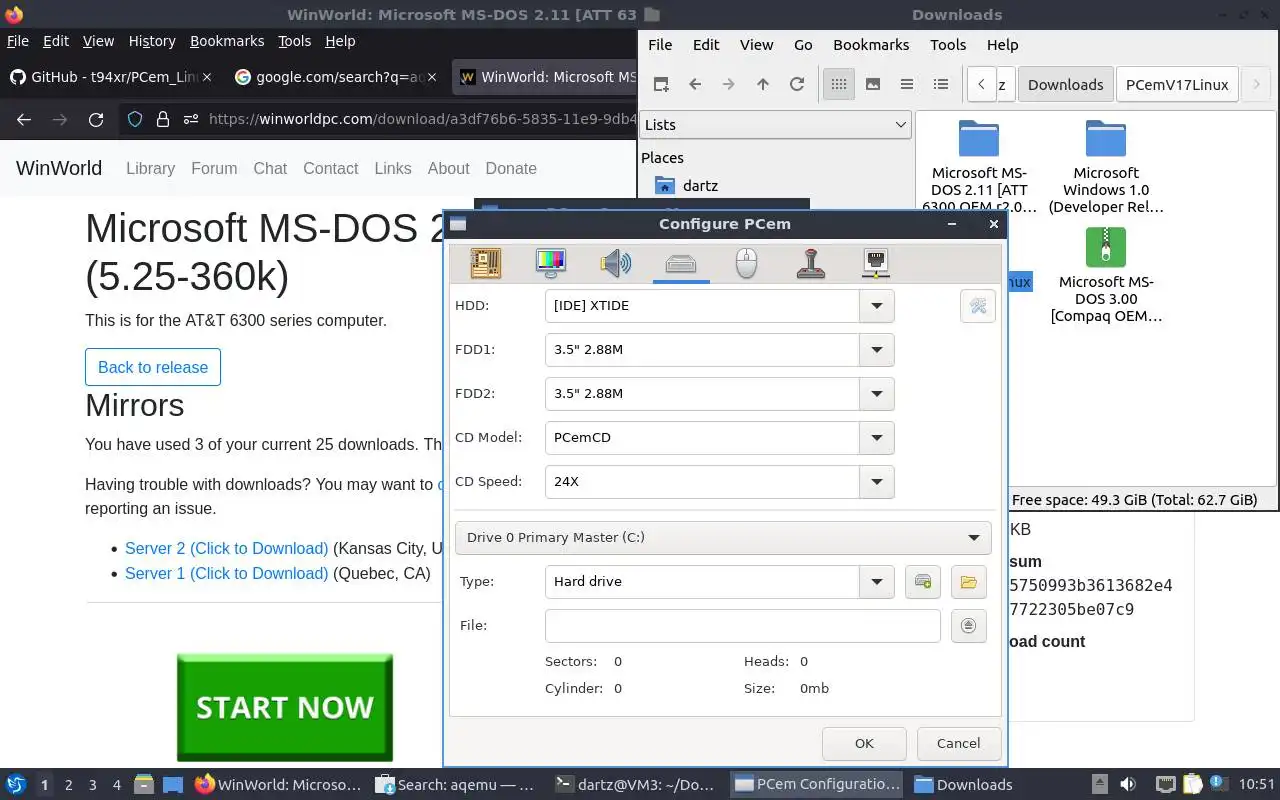The image size is (1280, 800).
Task: Open the Firefox Bookmarks menu
Action: 227,41
